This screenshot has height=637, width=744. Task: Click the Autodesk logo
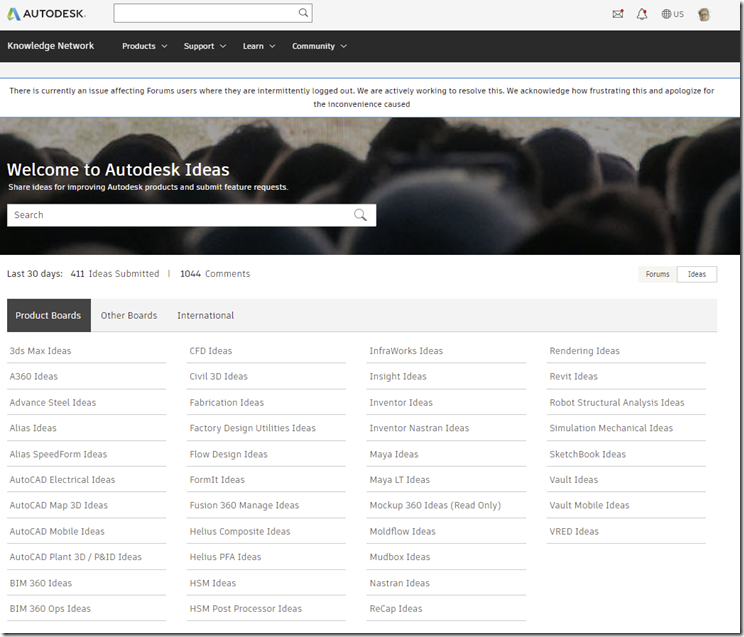pyautogui.click(x=46, y=14)
